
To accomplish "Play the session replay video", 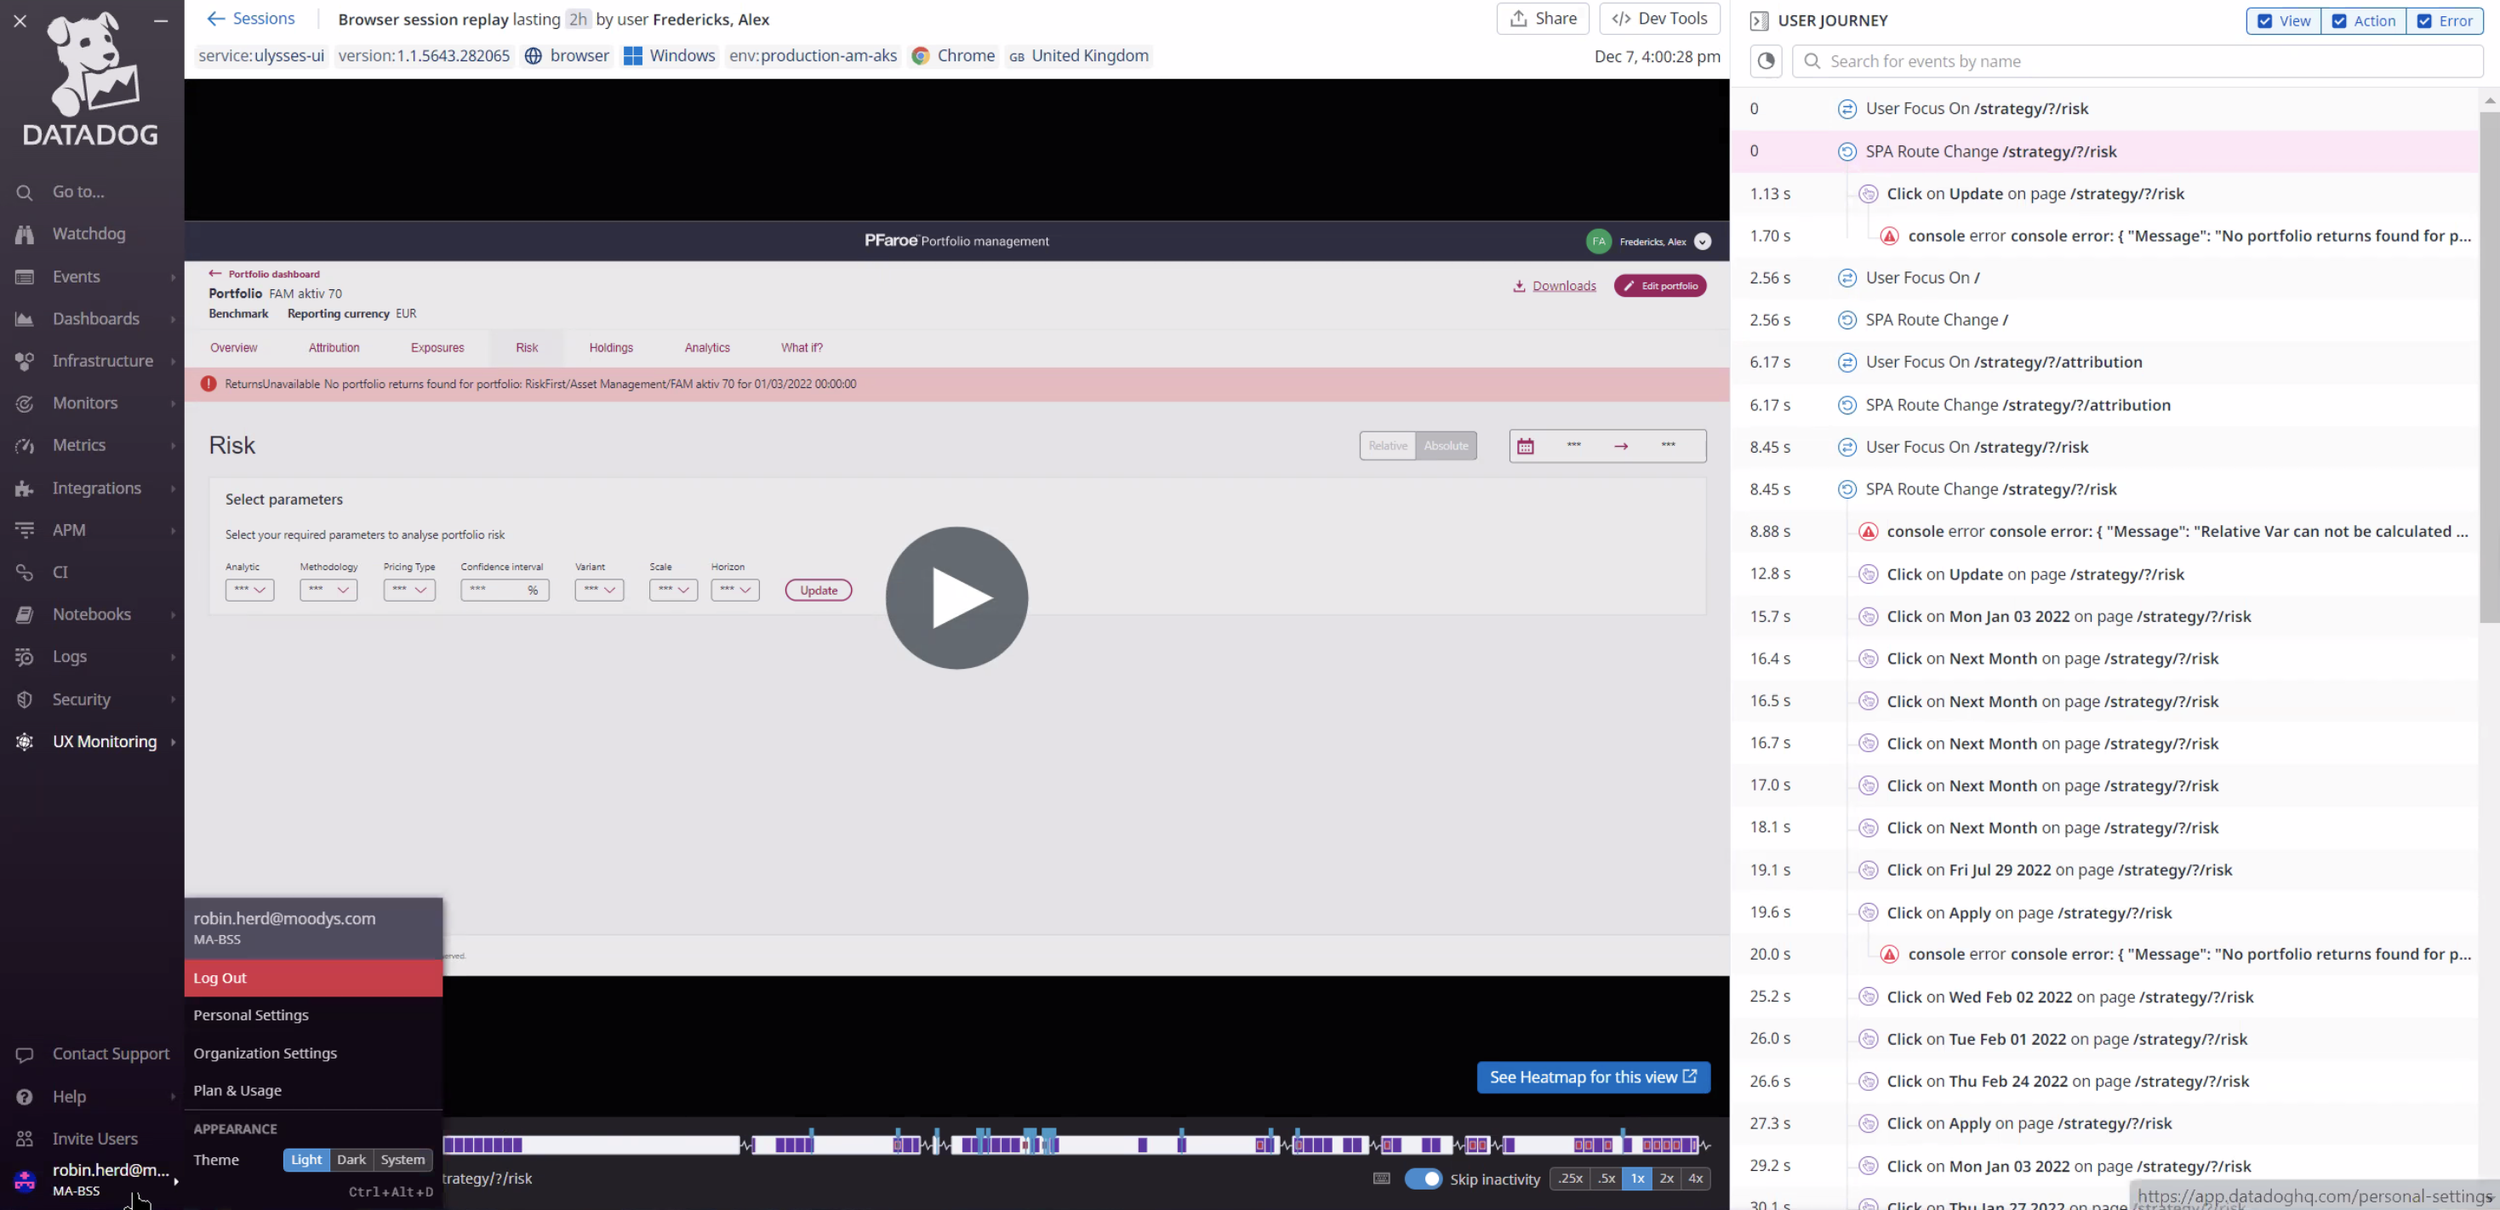I will point(956,598).
